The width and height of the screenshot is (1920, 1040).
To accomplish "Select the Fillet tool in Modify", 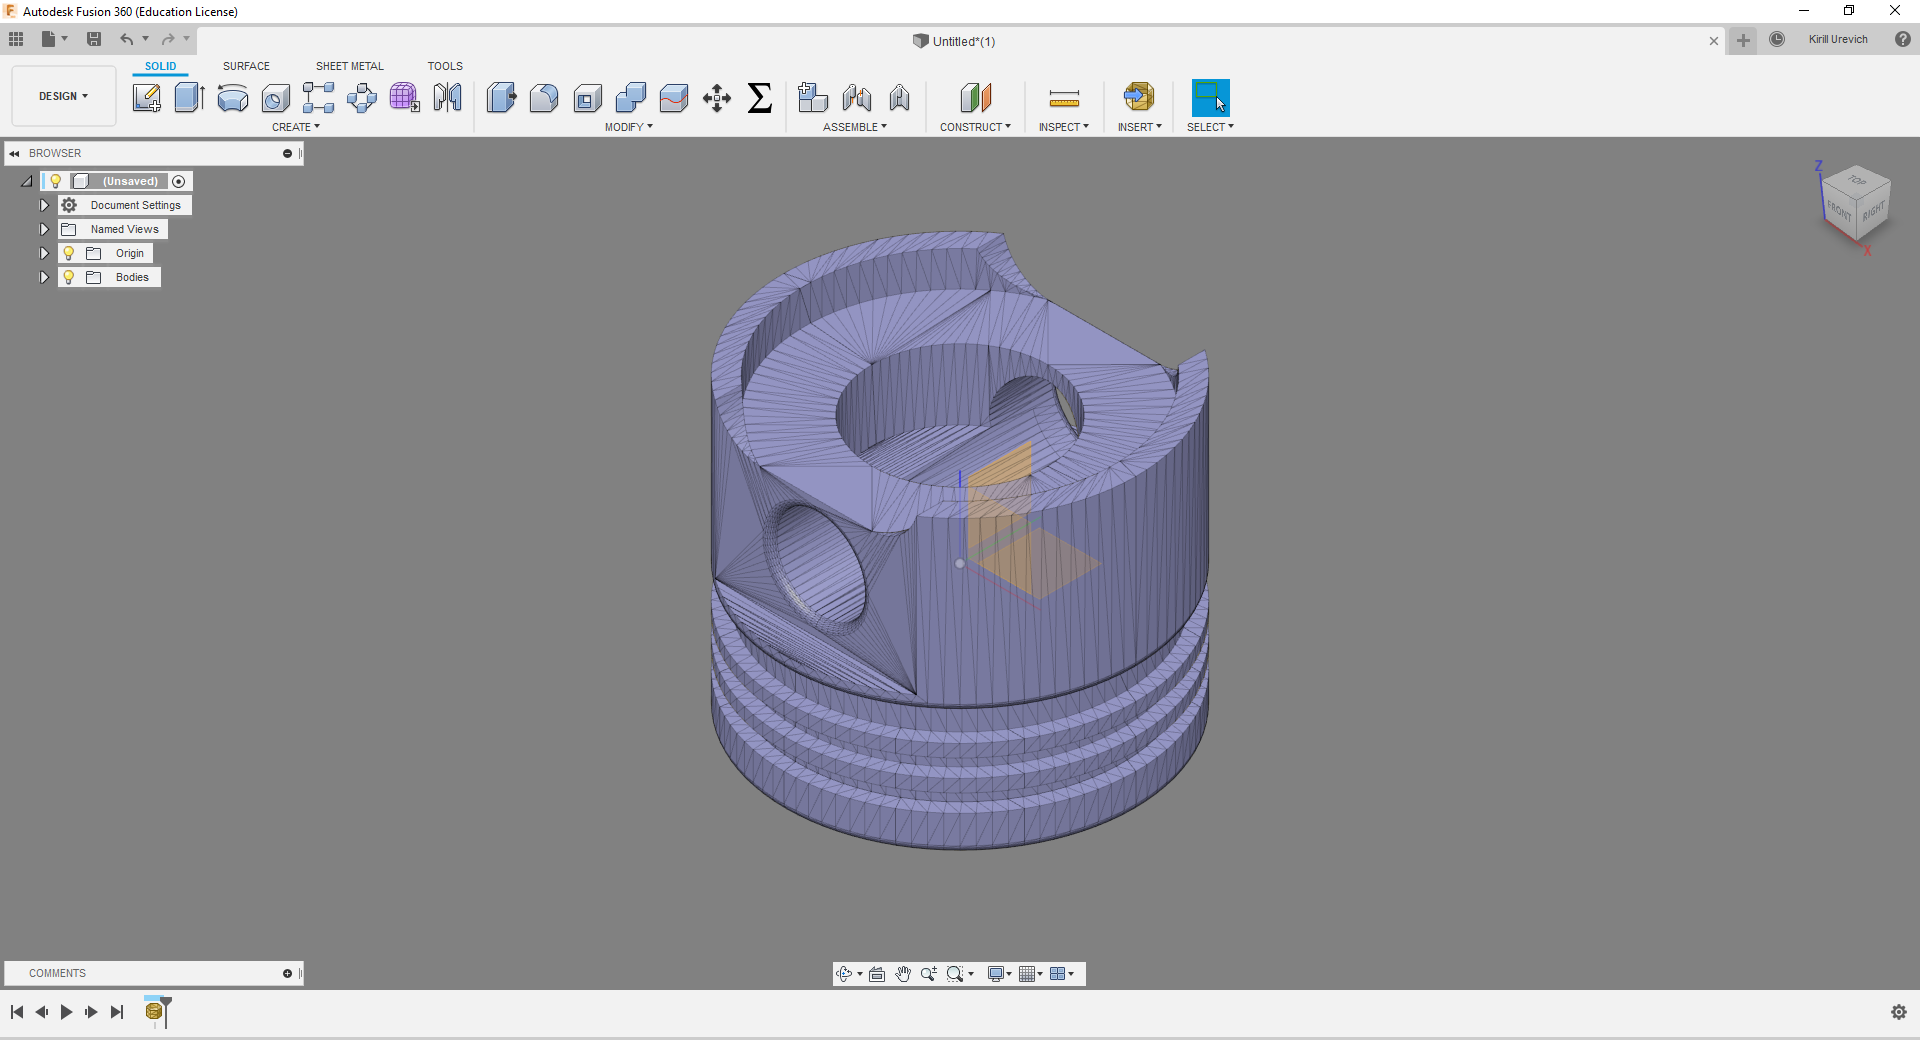I will point(544,97).
